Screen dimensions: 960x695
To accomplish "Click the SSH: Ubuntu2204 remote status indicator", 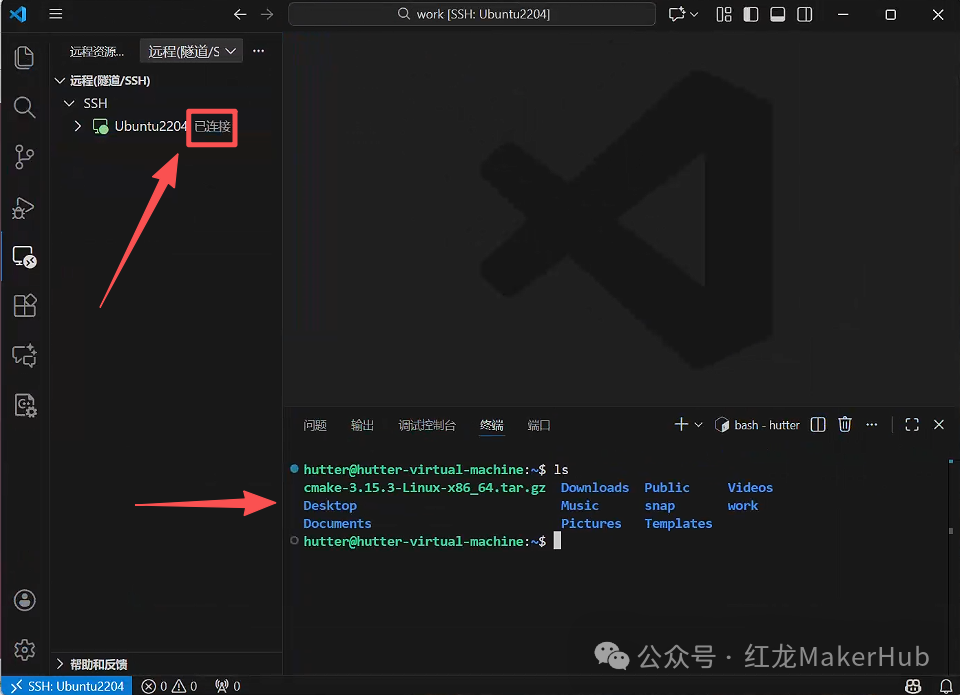I will click(67, 686).
